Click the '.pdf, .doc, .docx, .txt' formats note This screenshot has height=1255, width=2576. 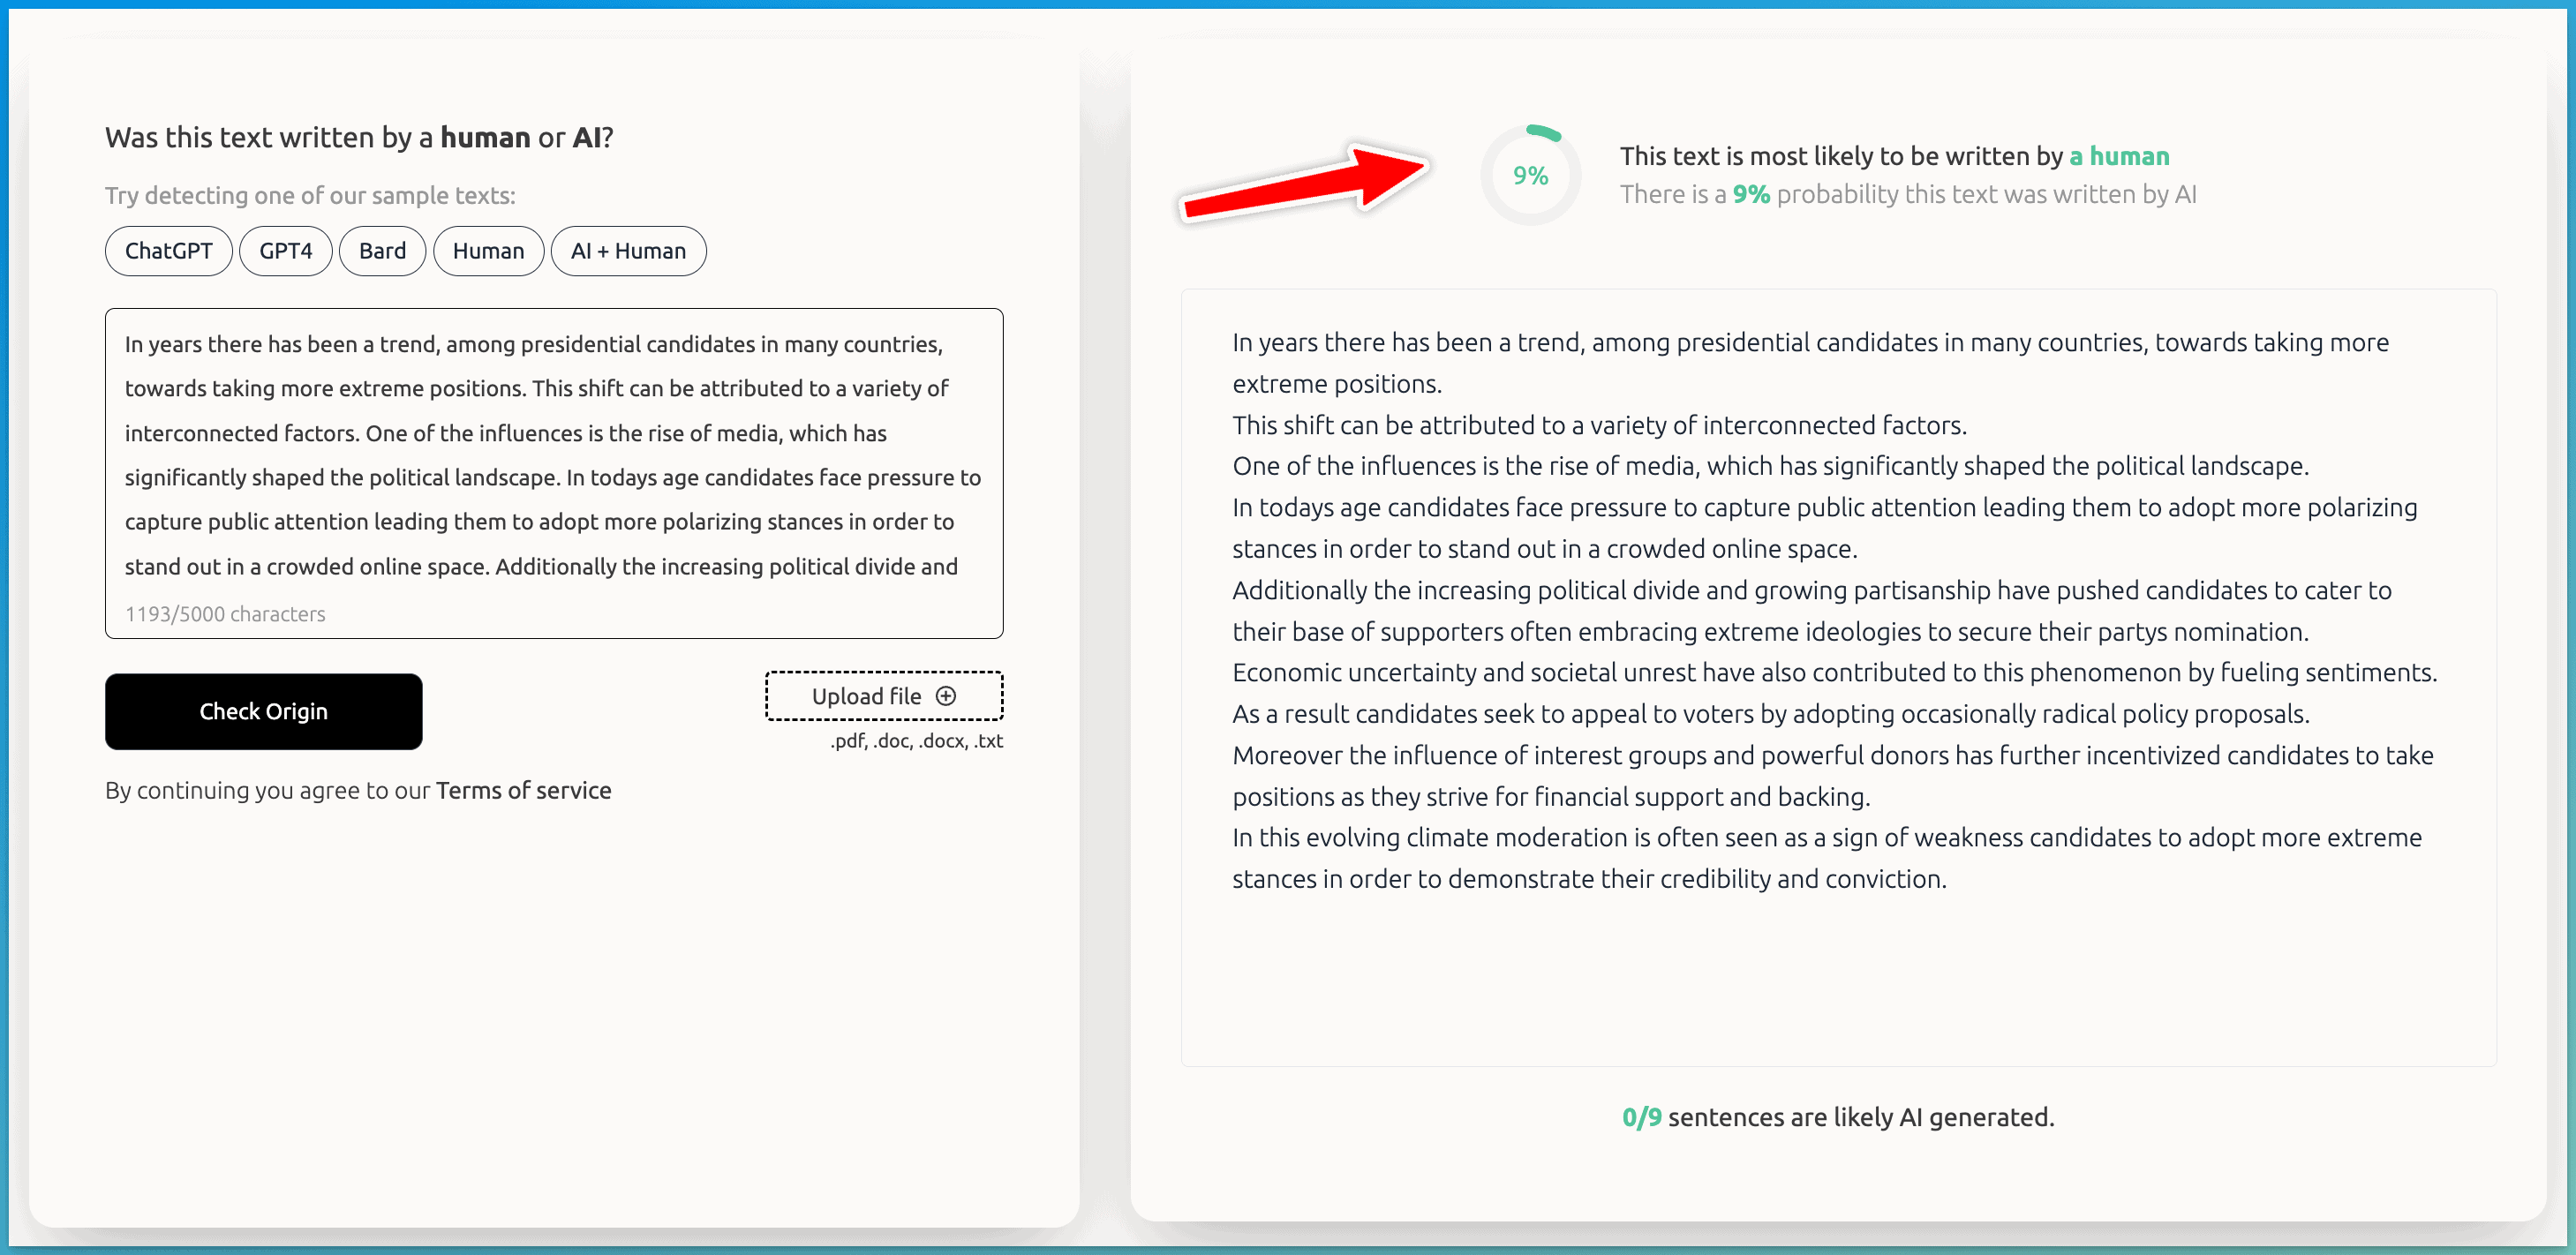tap(916, 741)
